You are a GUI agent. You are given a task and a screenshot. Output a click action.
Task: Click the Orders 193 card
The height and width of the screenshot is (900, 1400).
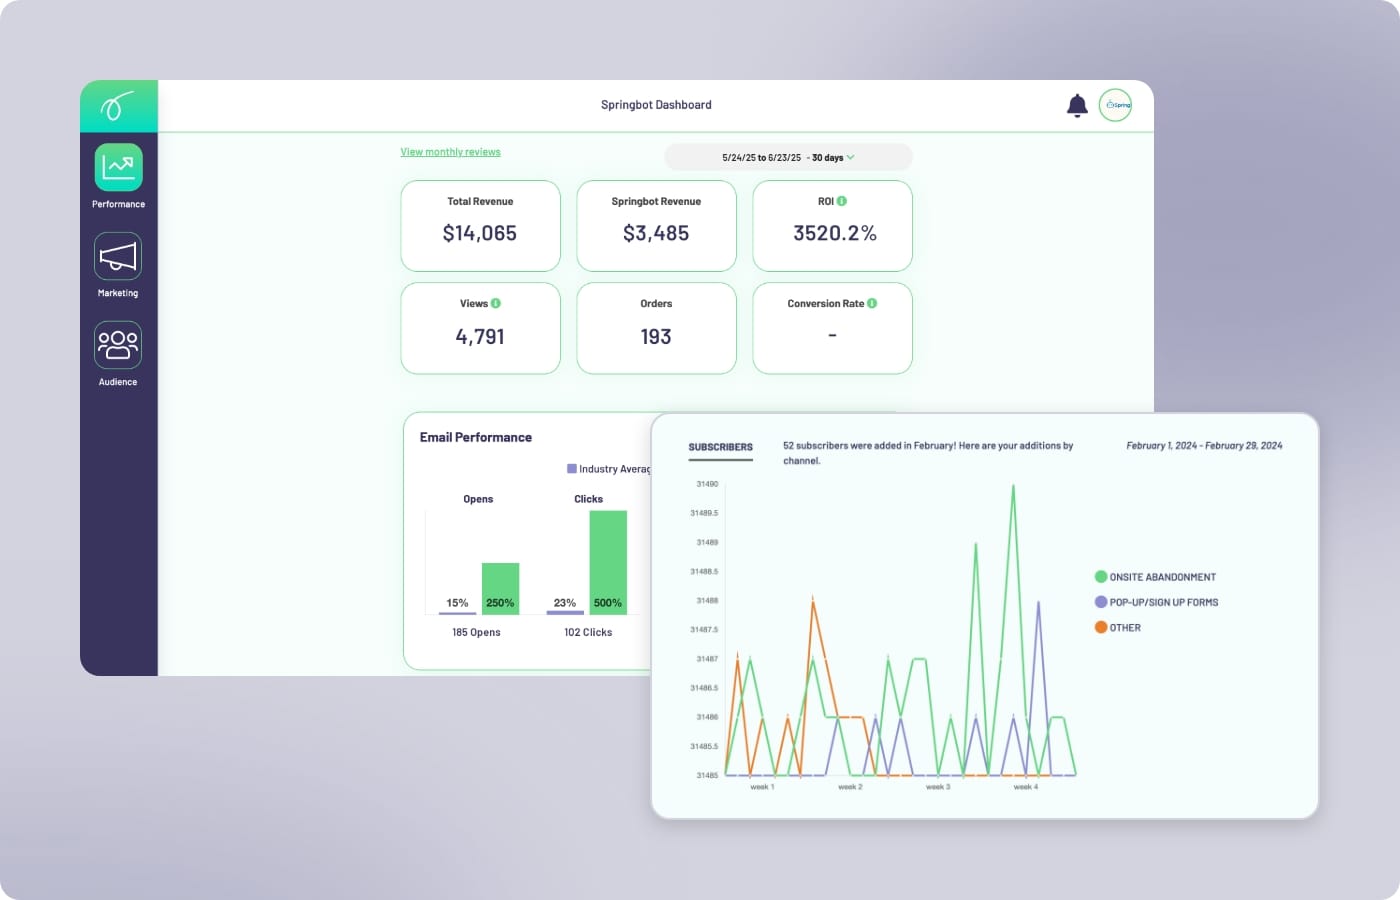pyautogui.click(x=656, y=328)
